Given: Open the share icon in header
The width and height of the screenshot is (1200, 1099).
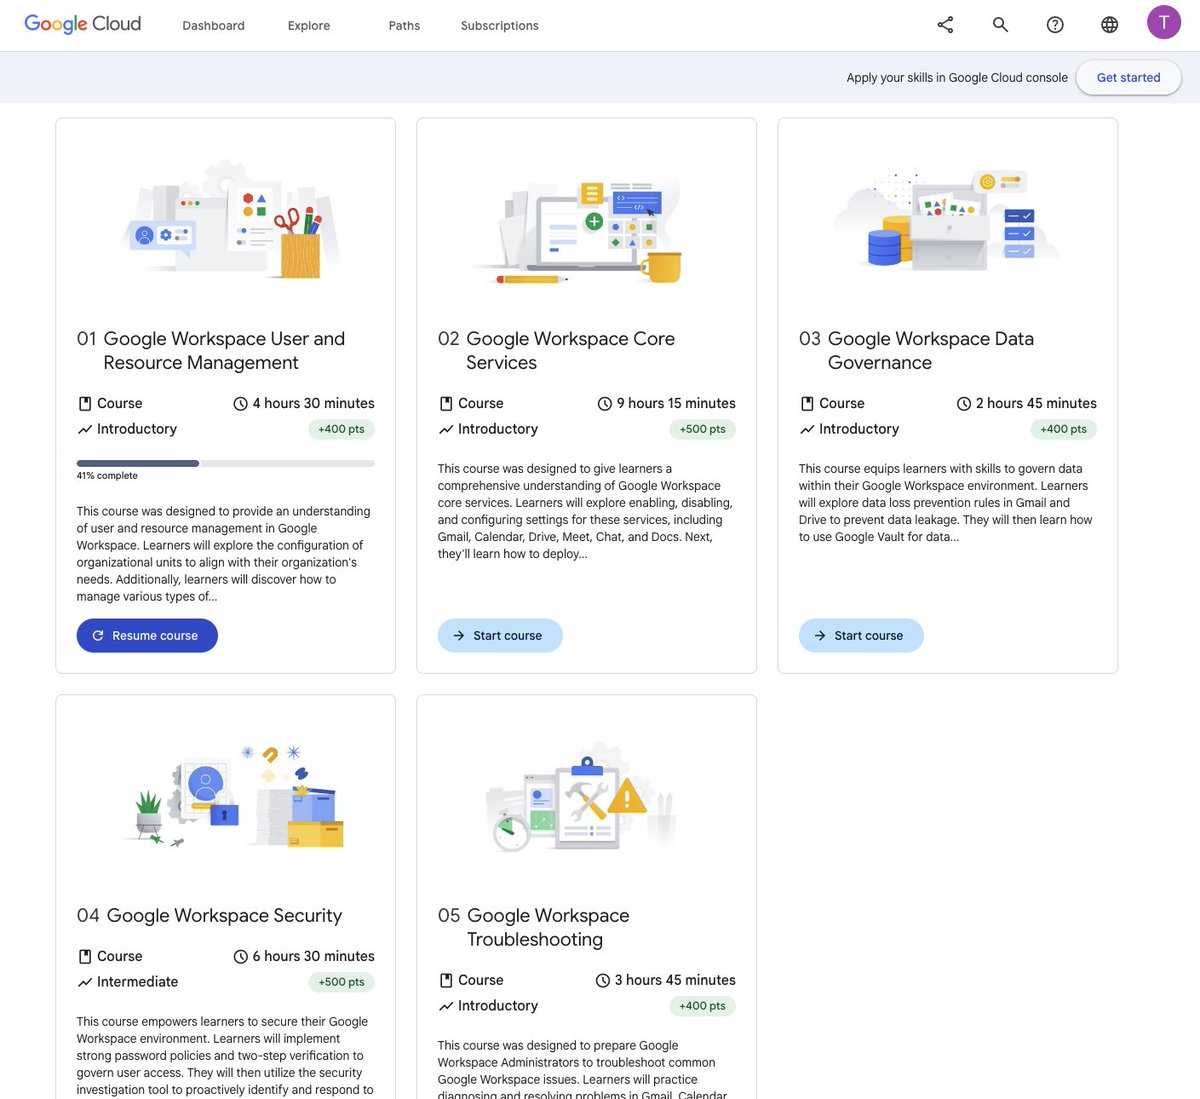Looking at the screenshot, I should pos(945,25).
